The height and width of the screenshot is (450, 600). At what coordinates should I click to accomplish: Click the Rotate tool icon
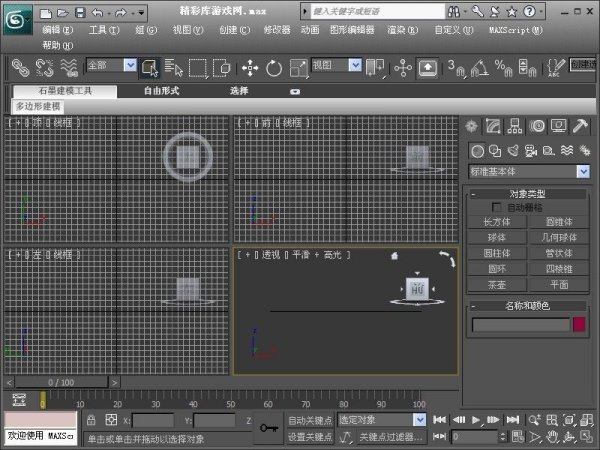(x=274, y=67)
